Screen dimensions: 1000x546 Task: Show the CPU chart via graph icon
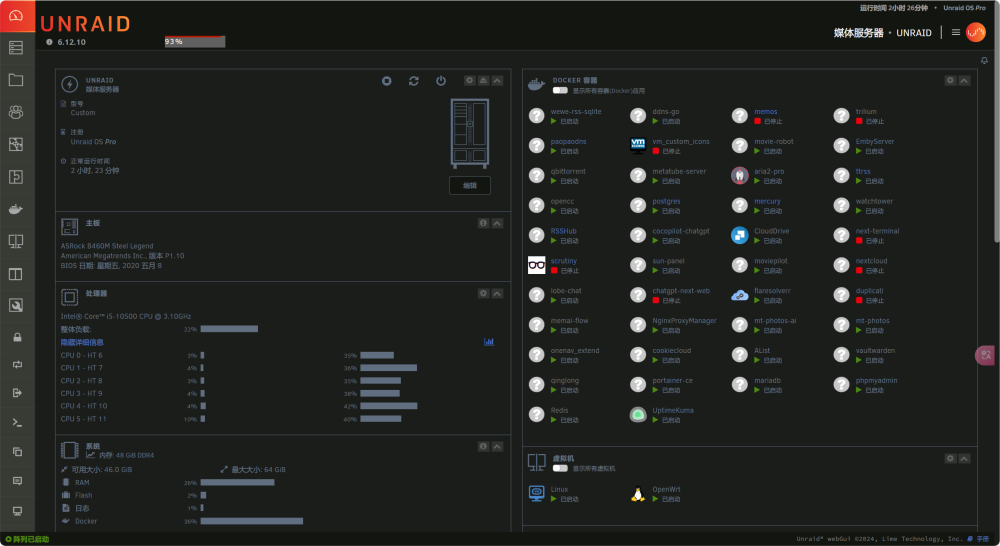click(x=489, y=342)
